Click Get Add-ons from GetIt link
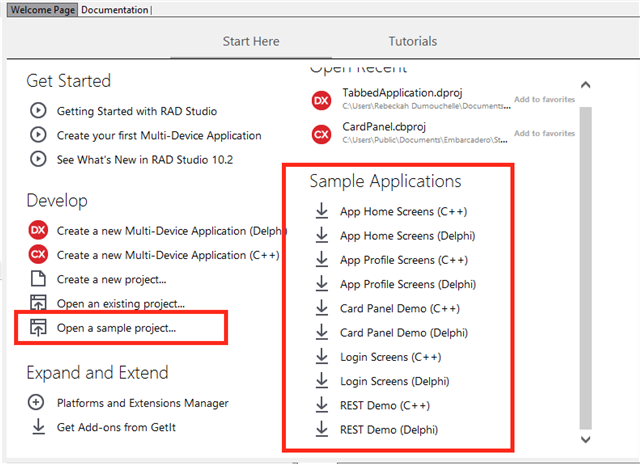This screenshot has height=464, width=640. pos(116,427)
